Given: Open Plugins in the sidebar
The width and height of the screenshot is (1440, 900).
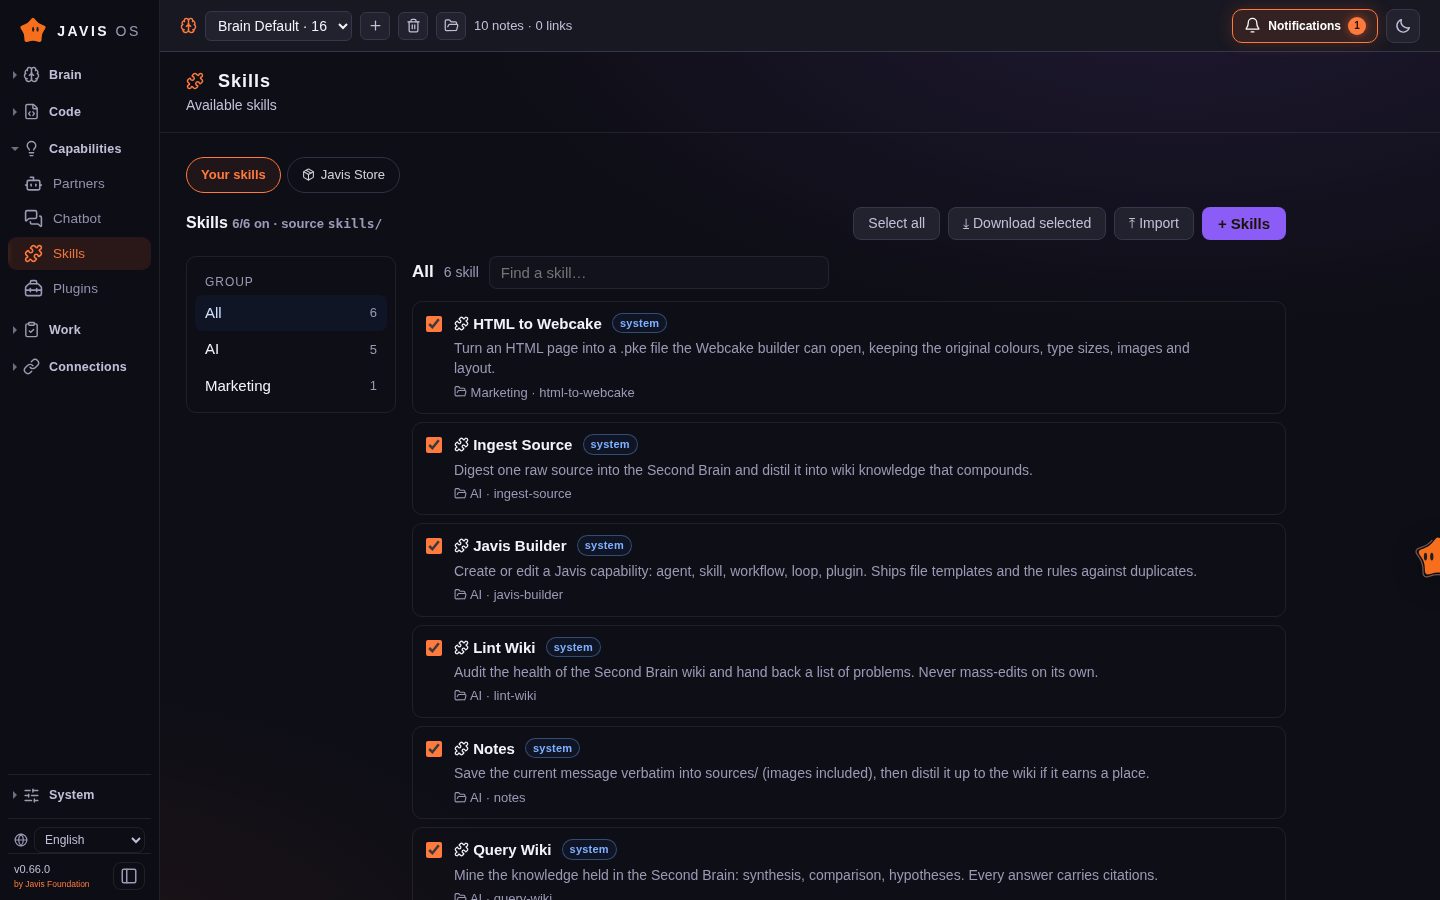Looking at the screenshot, I should (x=79, y=289).
